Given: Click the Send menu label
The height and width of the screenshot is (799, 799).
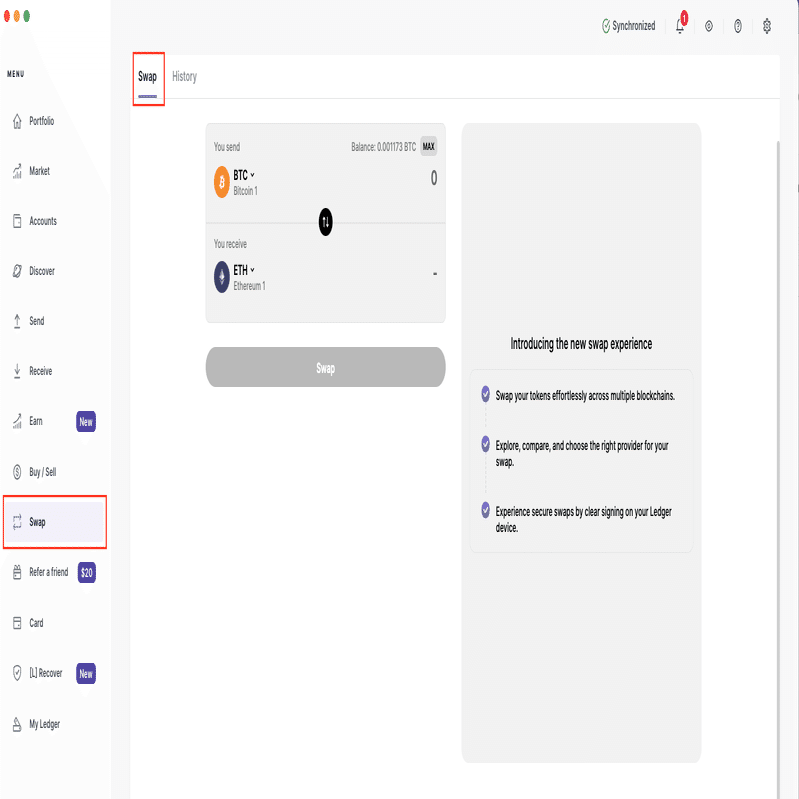Looking at the screenshot, I should [x=37, y=321].
